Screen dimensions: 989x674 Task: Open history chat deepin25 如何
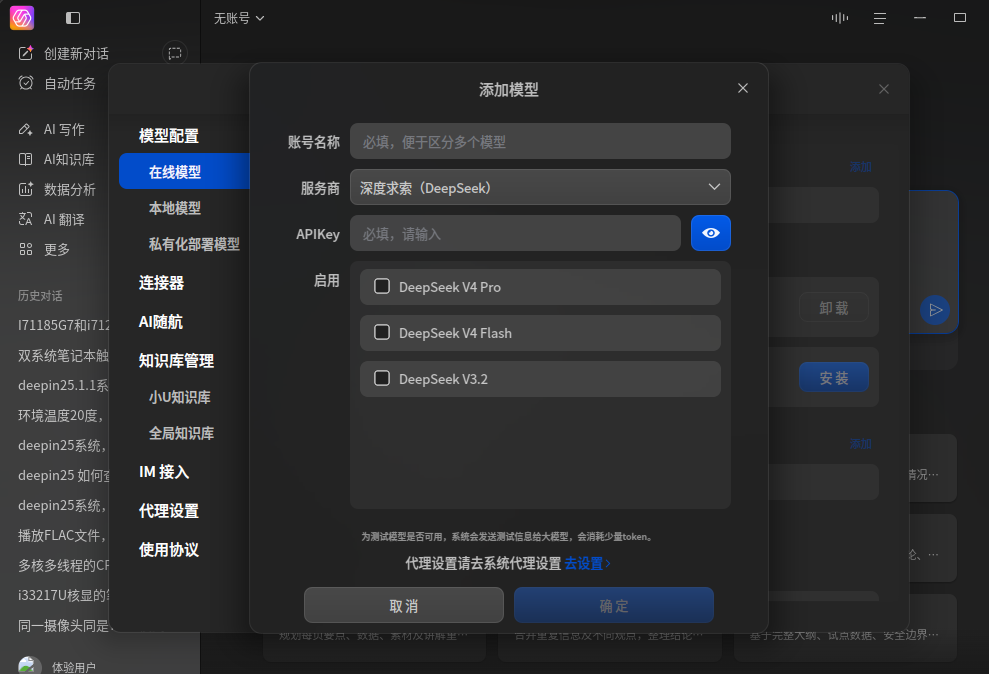pos(65,475)
